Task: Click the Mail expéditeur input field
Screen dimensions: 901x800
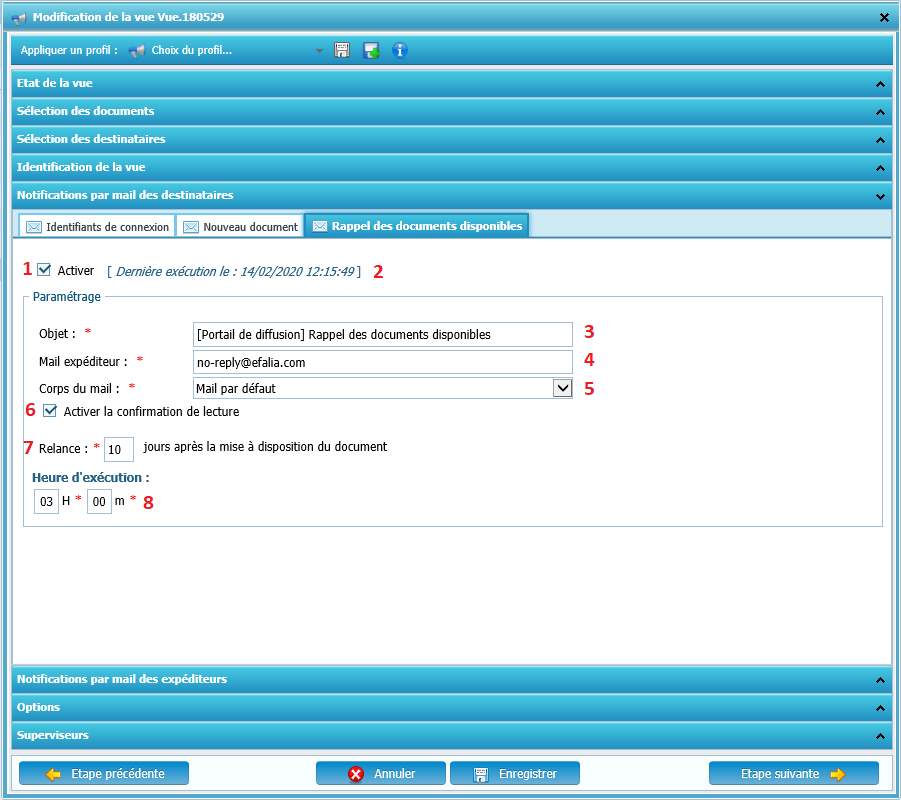Action: 382,361
